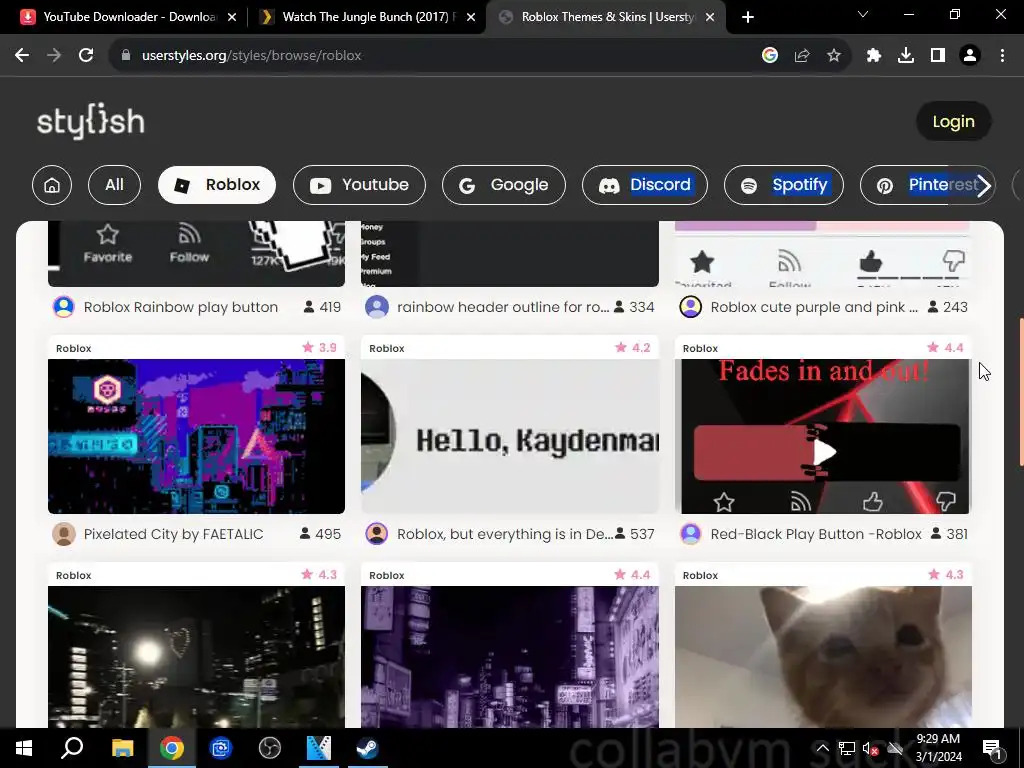Go back to the previous page
Image resolution: width=1024 pixels, height=768 pixels.
tap(22, 56)
